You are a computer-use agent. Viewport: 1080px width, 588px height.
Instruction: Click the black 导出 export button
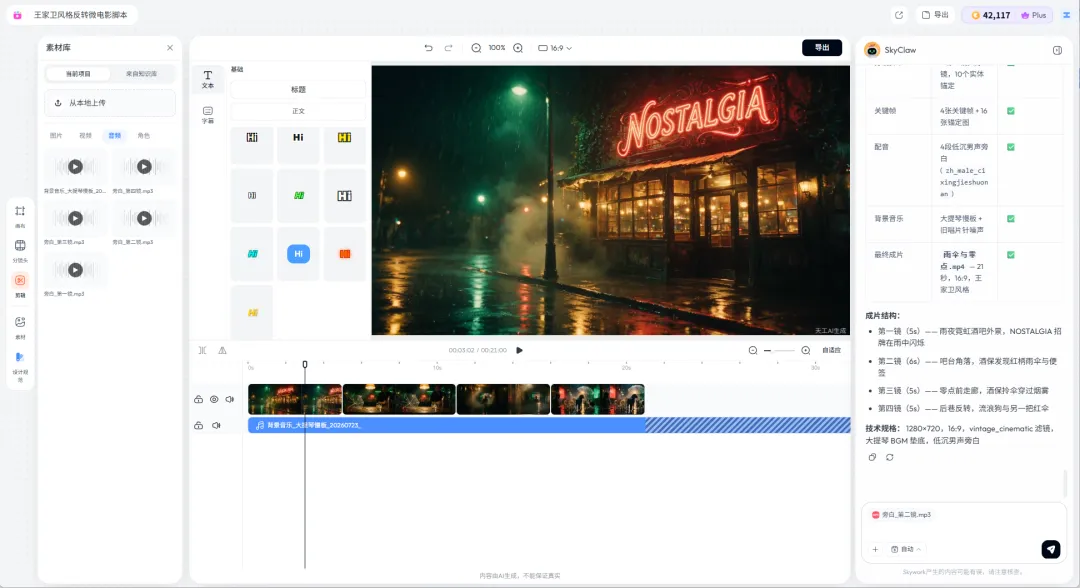(x=822, y=48)
